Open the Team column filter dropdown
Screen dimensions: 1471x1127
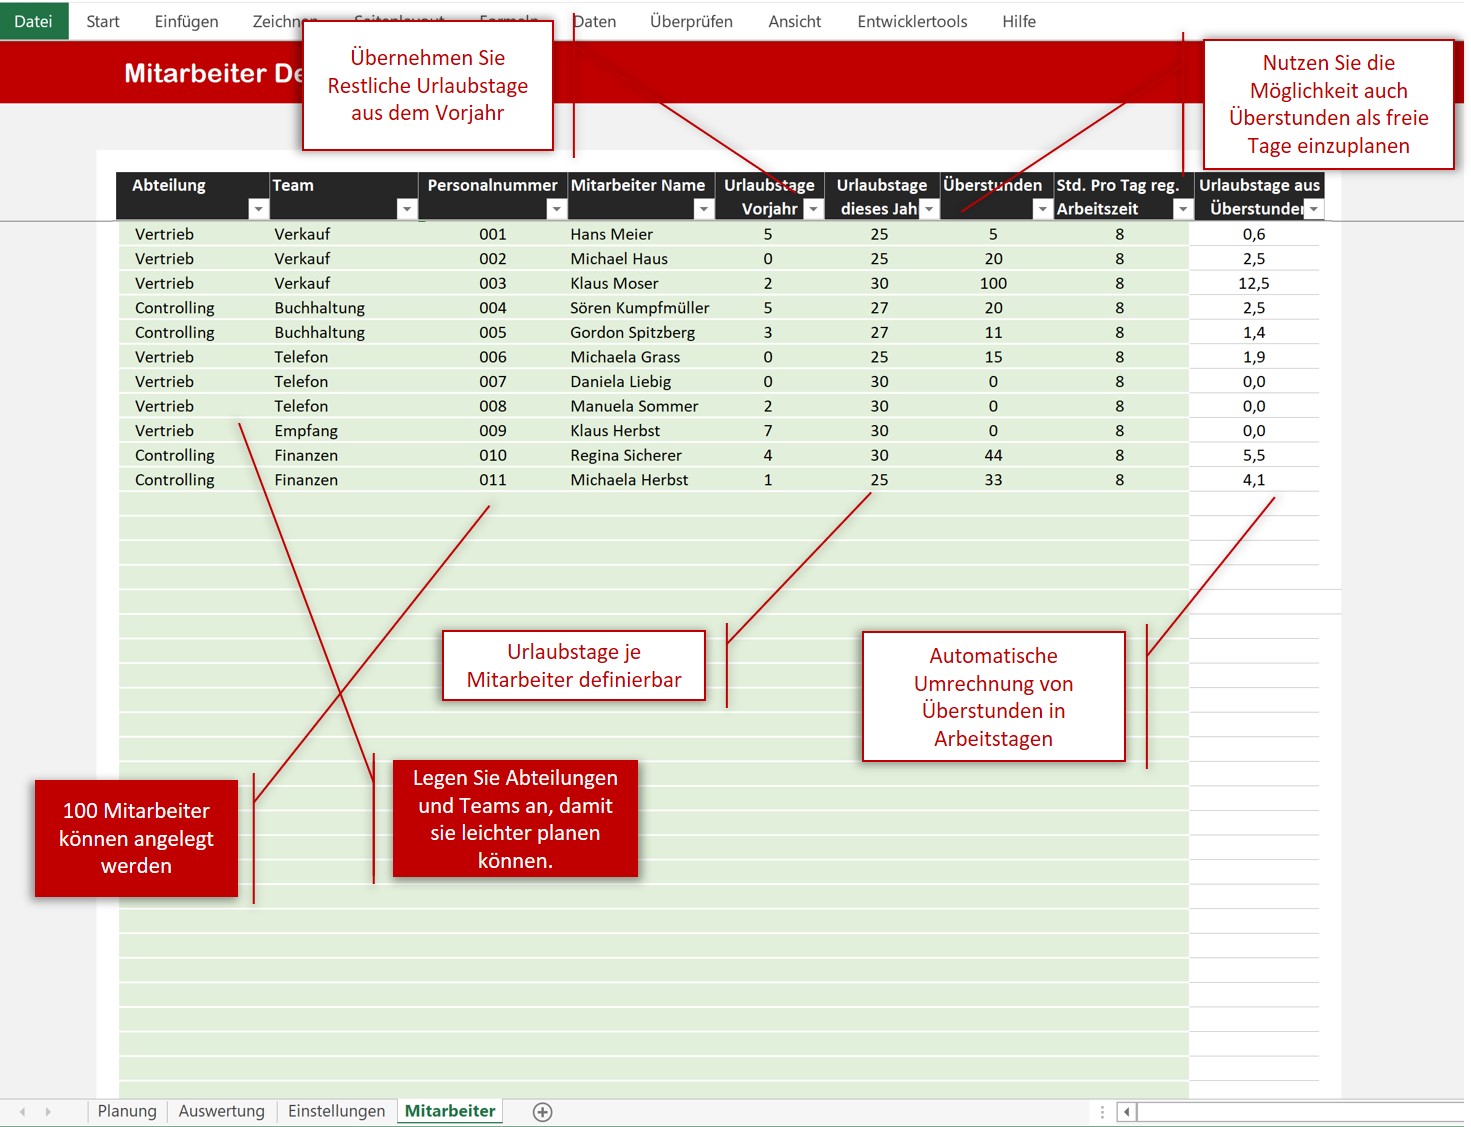(x=406, y=209)
